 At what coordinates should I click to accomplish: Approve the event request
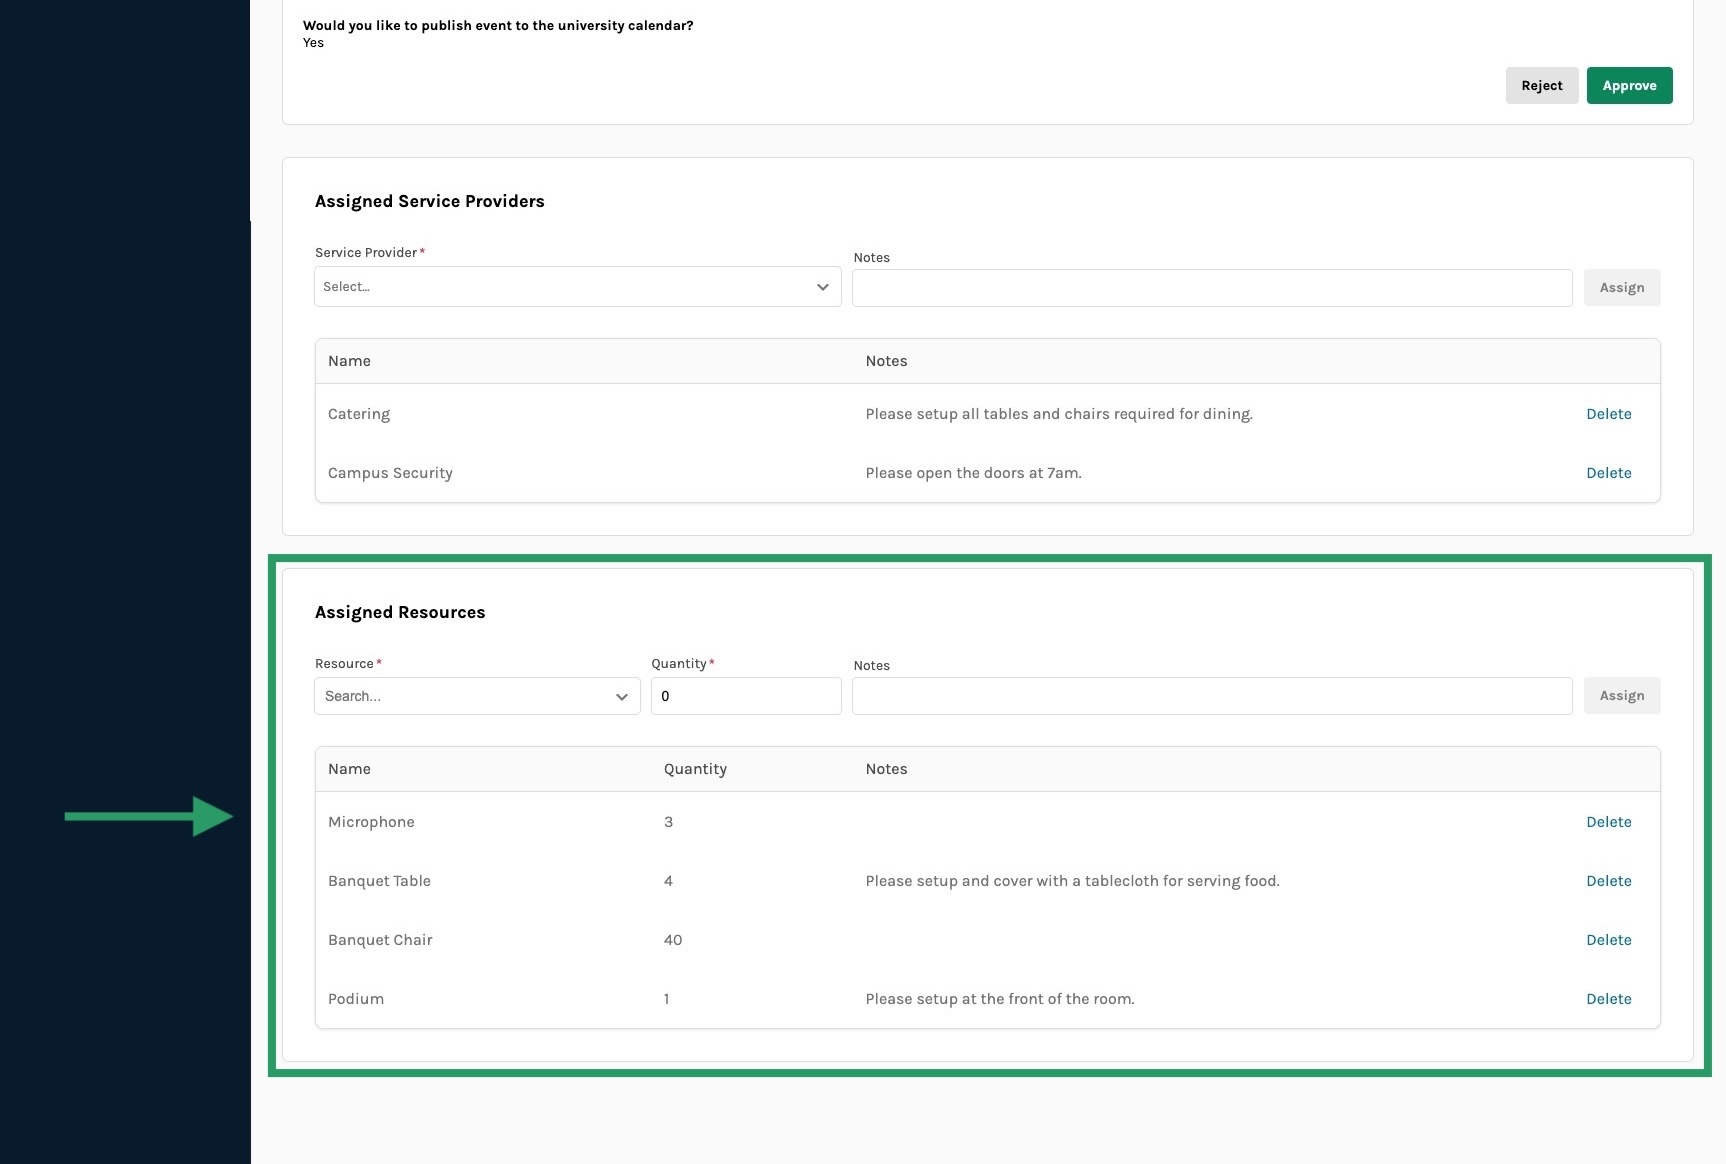[1629, 86]
